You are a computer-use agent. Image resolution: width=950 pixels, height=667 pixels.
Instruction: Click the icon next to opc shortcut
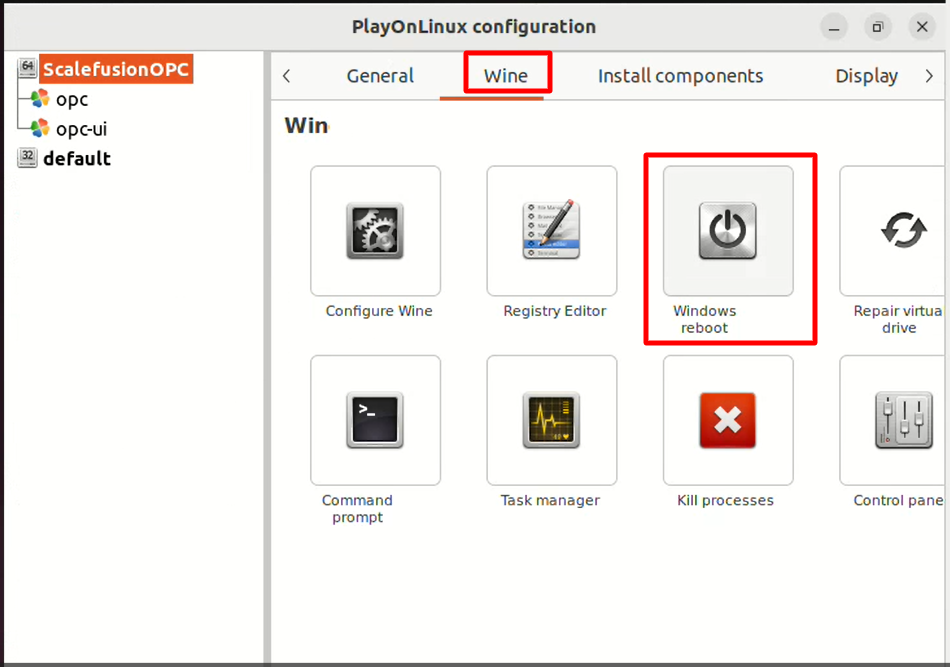click(40, 98)
